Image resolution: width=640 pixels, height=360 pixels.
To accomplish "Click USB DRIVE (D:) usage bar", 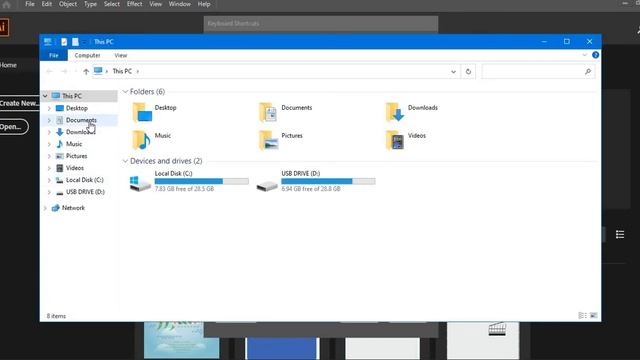I will point(328,181).
